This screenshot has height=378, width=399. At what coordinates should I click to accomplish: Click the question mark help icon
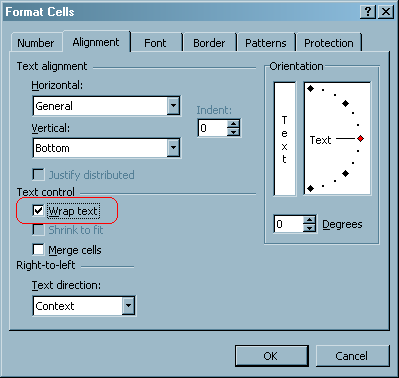coord(368,12)
